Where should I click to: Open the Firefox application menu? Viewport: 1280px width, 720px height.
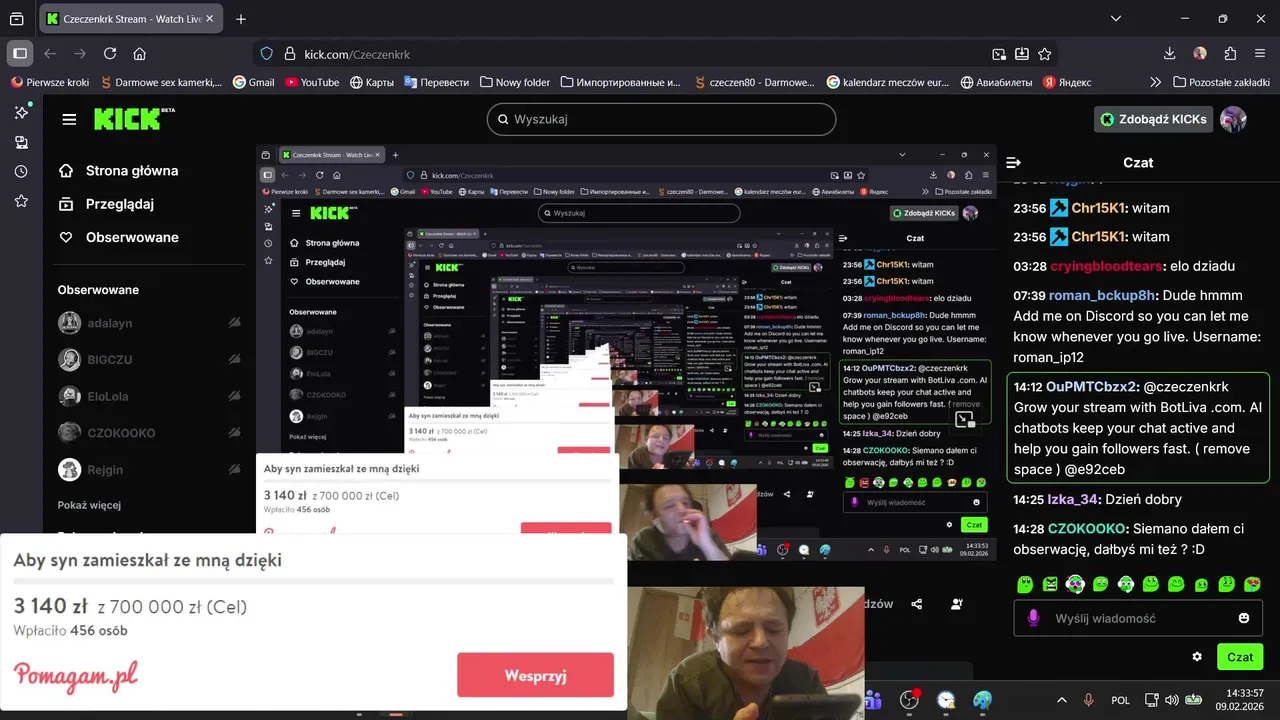[1260, 54]
